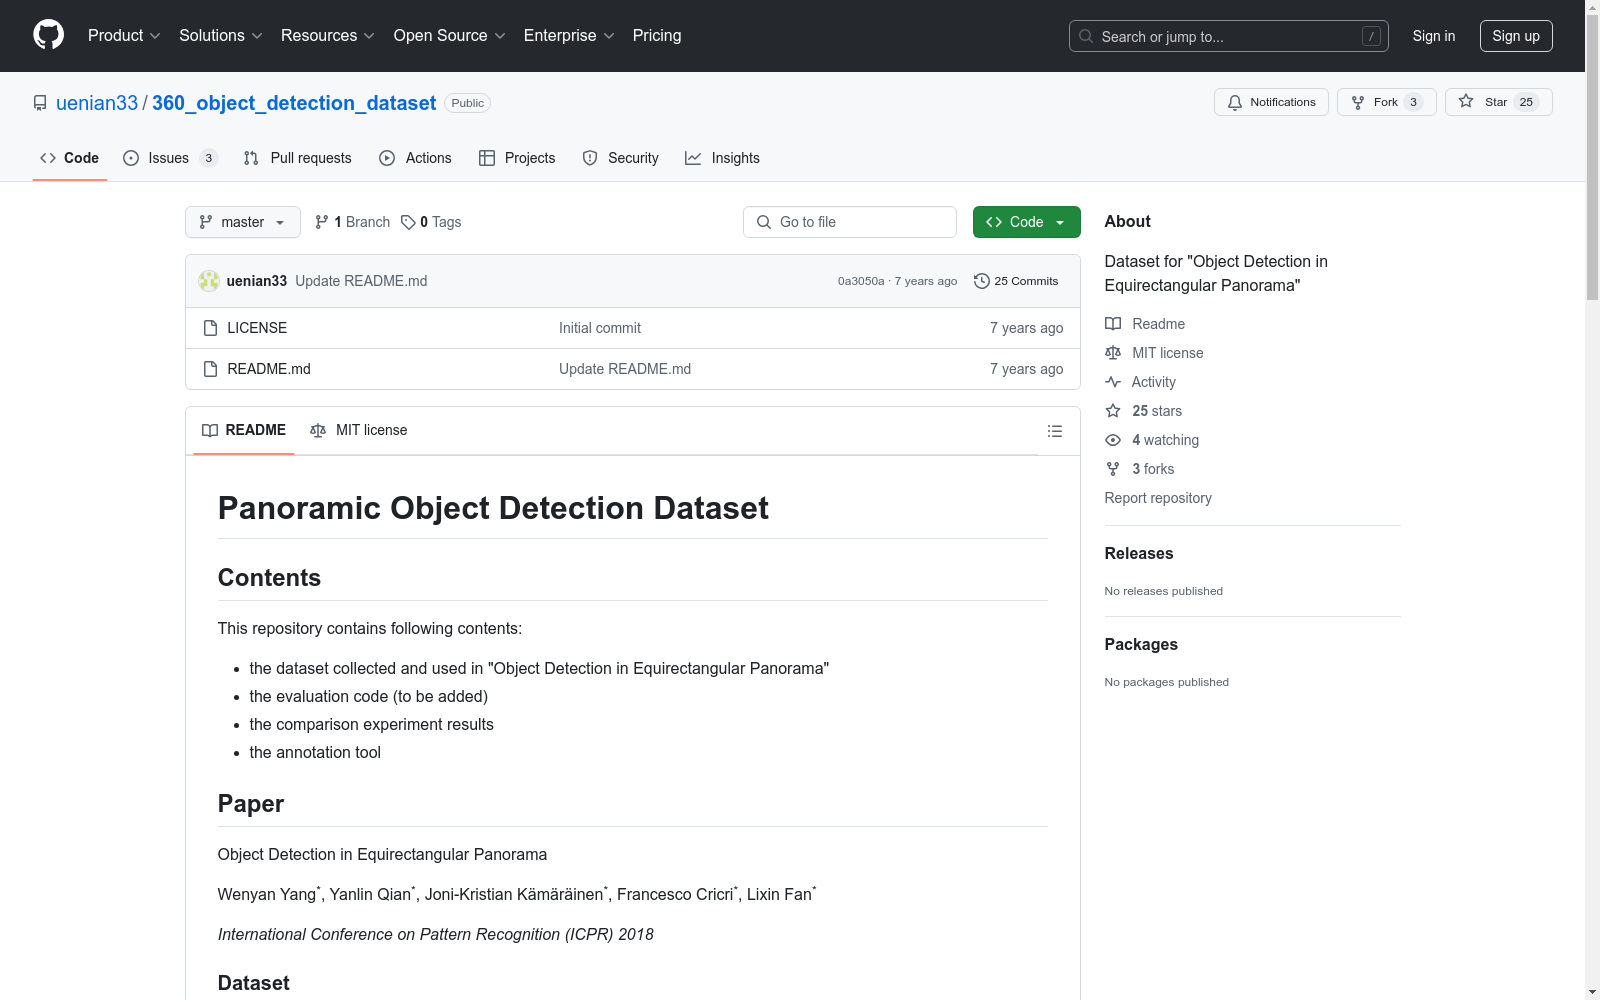
Task: Click the Packages heading link
Action: click(1141, 644)
